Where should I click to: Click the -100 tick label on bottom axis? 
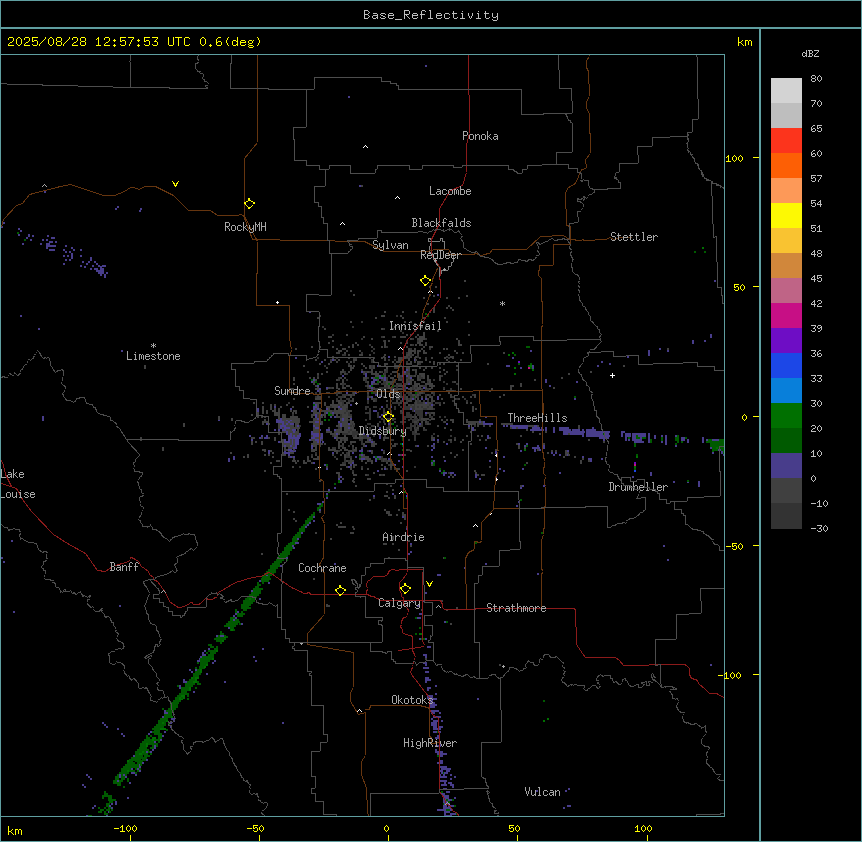(125, 828)
